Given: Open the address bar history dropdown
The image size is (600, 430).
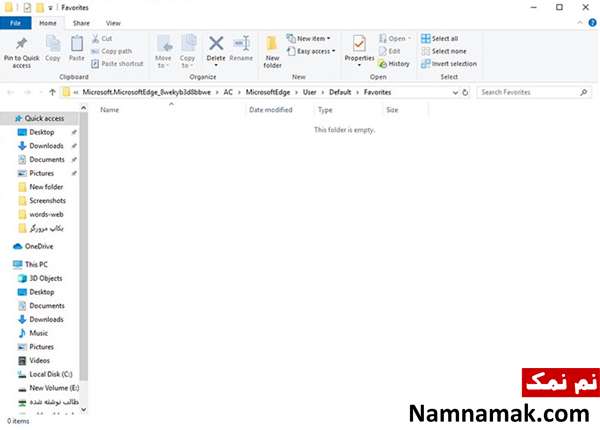Looking at the screenshot, I should pos(455,93).
